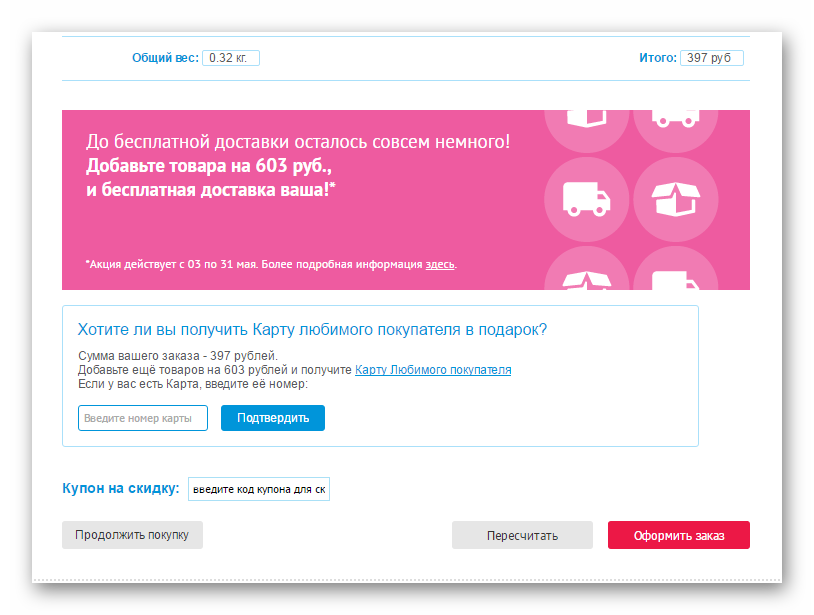Focus the "Введите номер карты" input field

[x=142, y=418]
